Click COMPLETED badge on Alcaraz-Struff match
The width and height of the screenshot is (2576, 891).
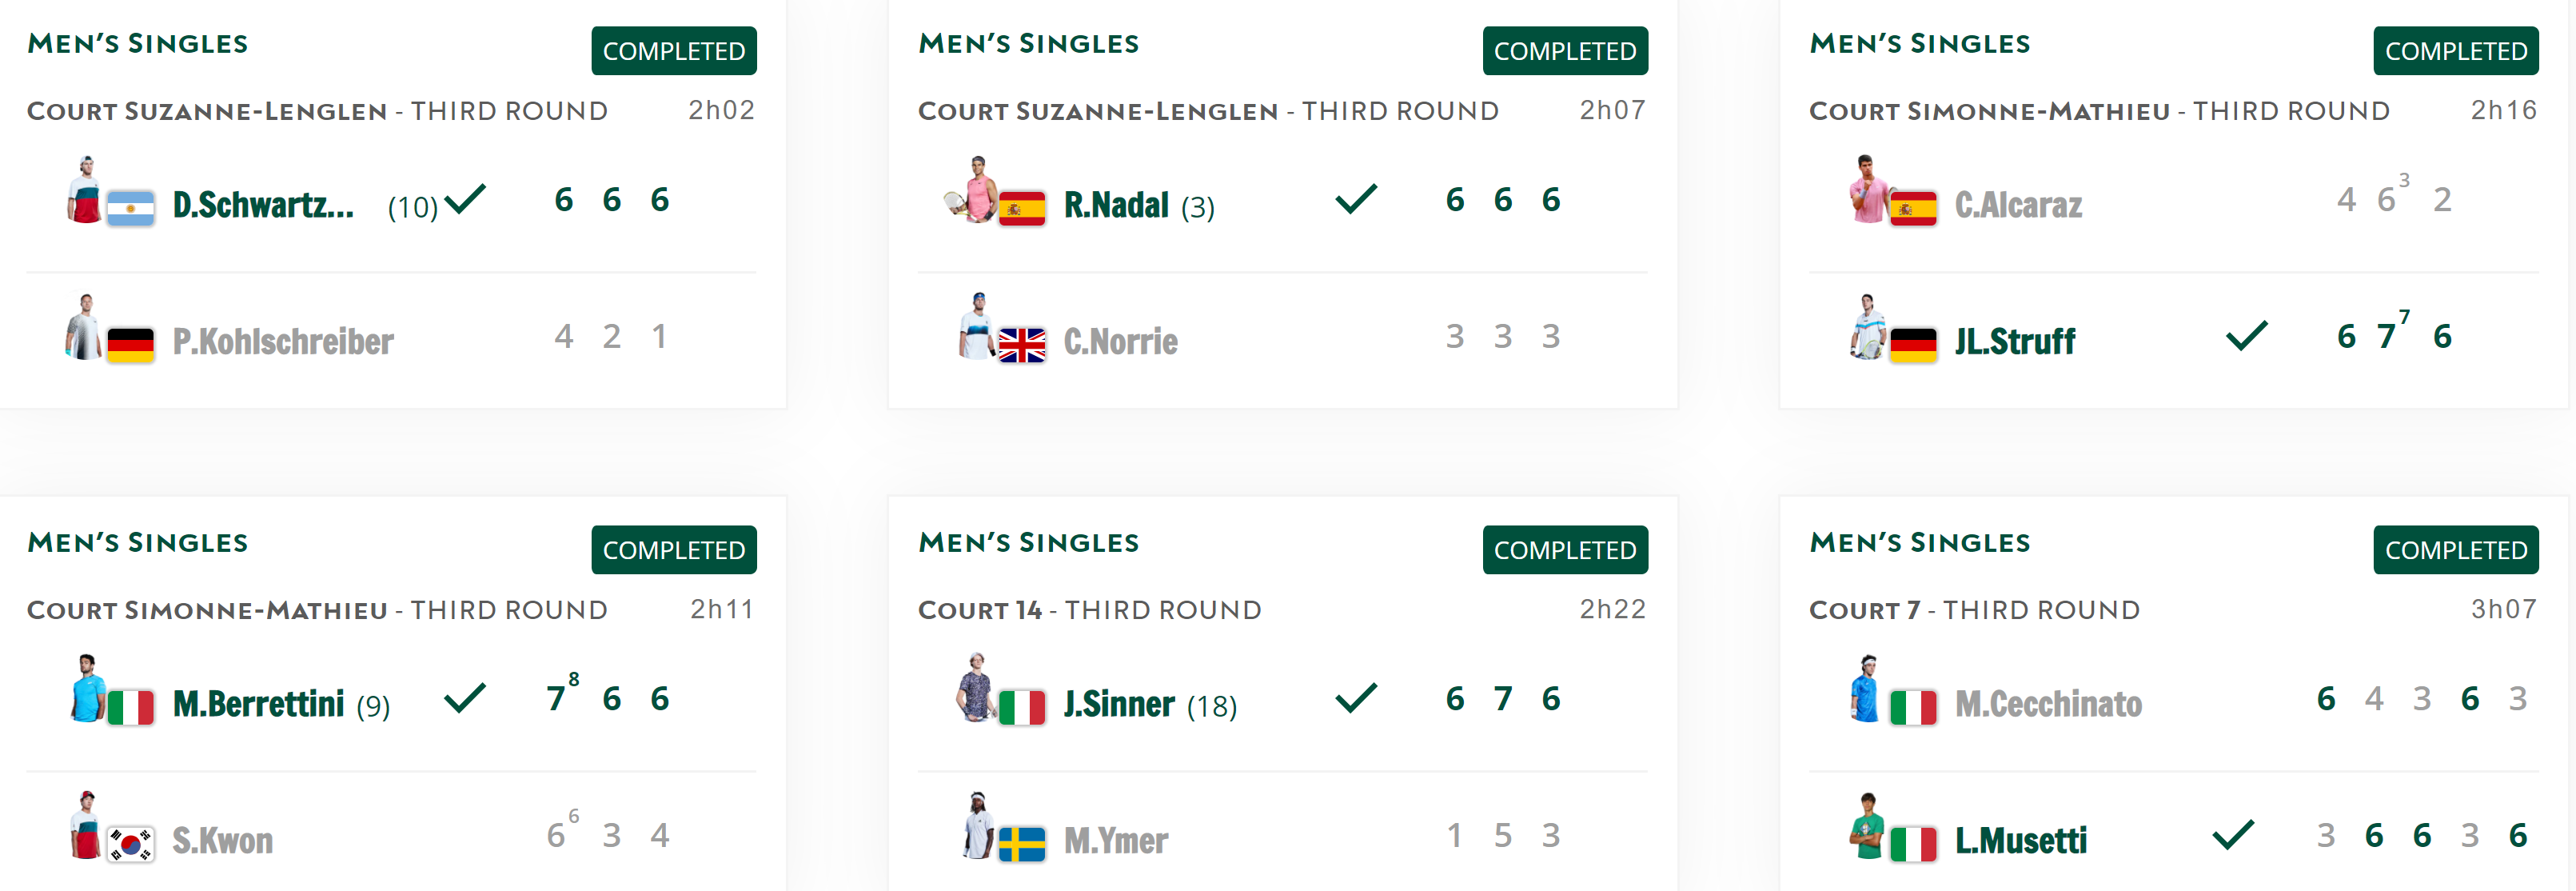click(x=2455, y=51)
